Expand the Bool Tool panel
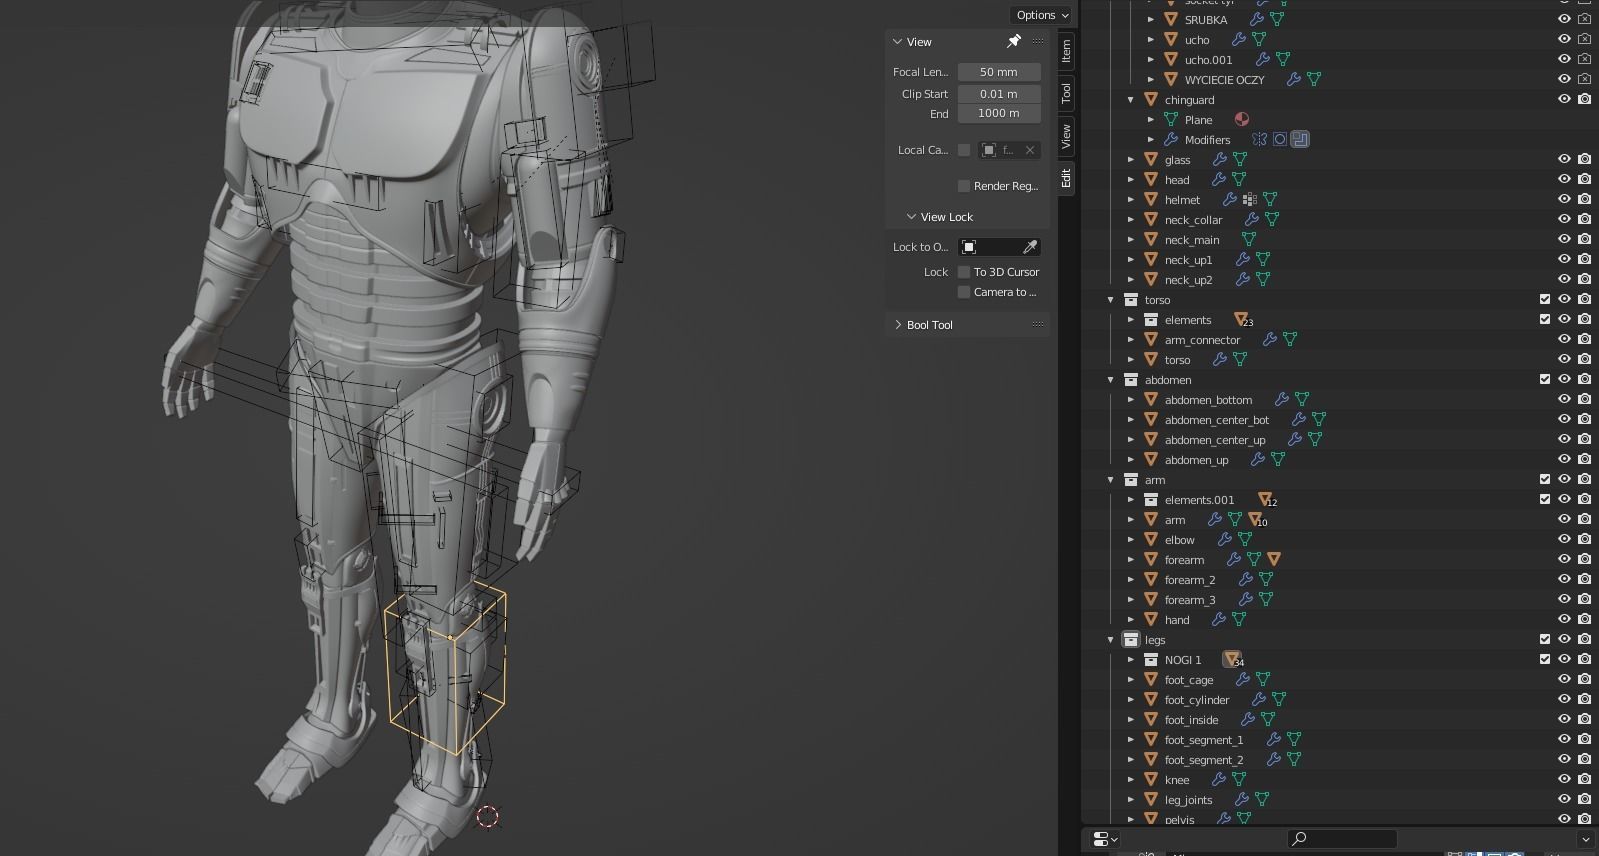 point(897,325)
